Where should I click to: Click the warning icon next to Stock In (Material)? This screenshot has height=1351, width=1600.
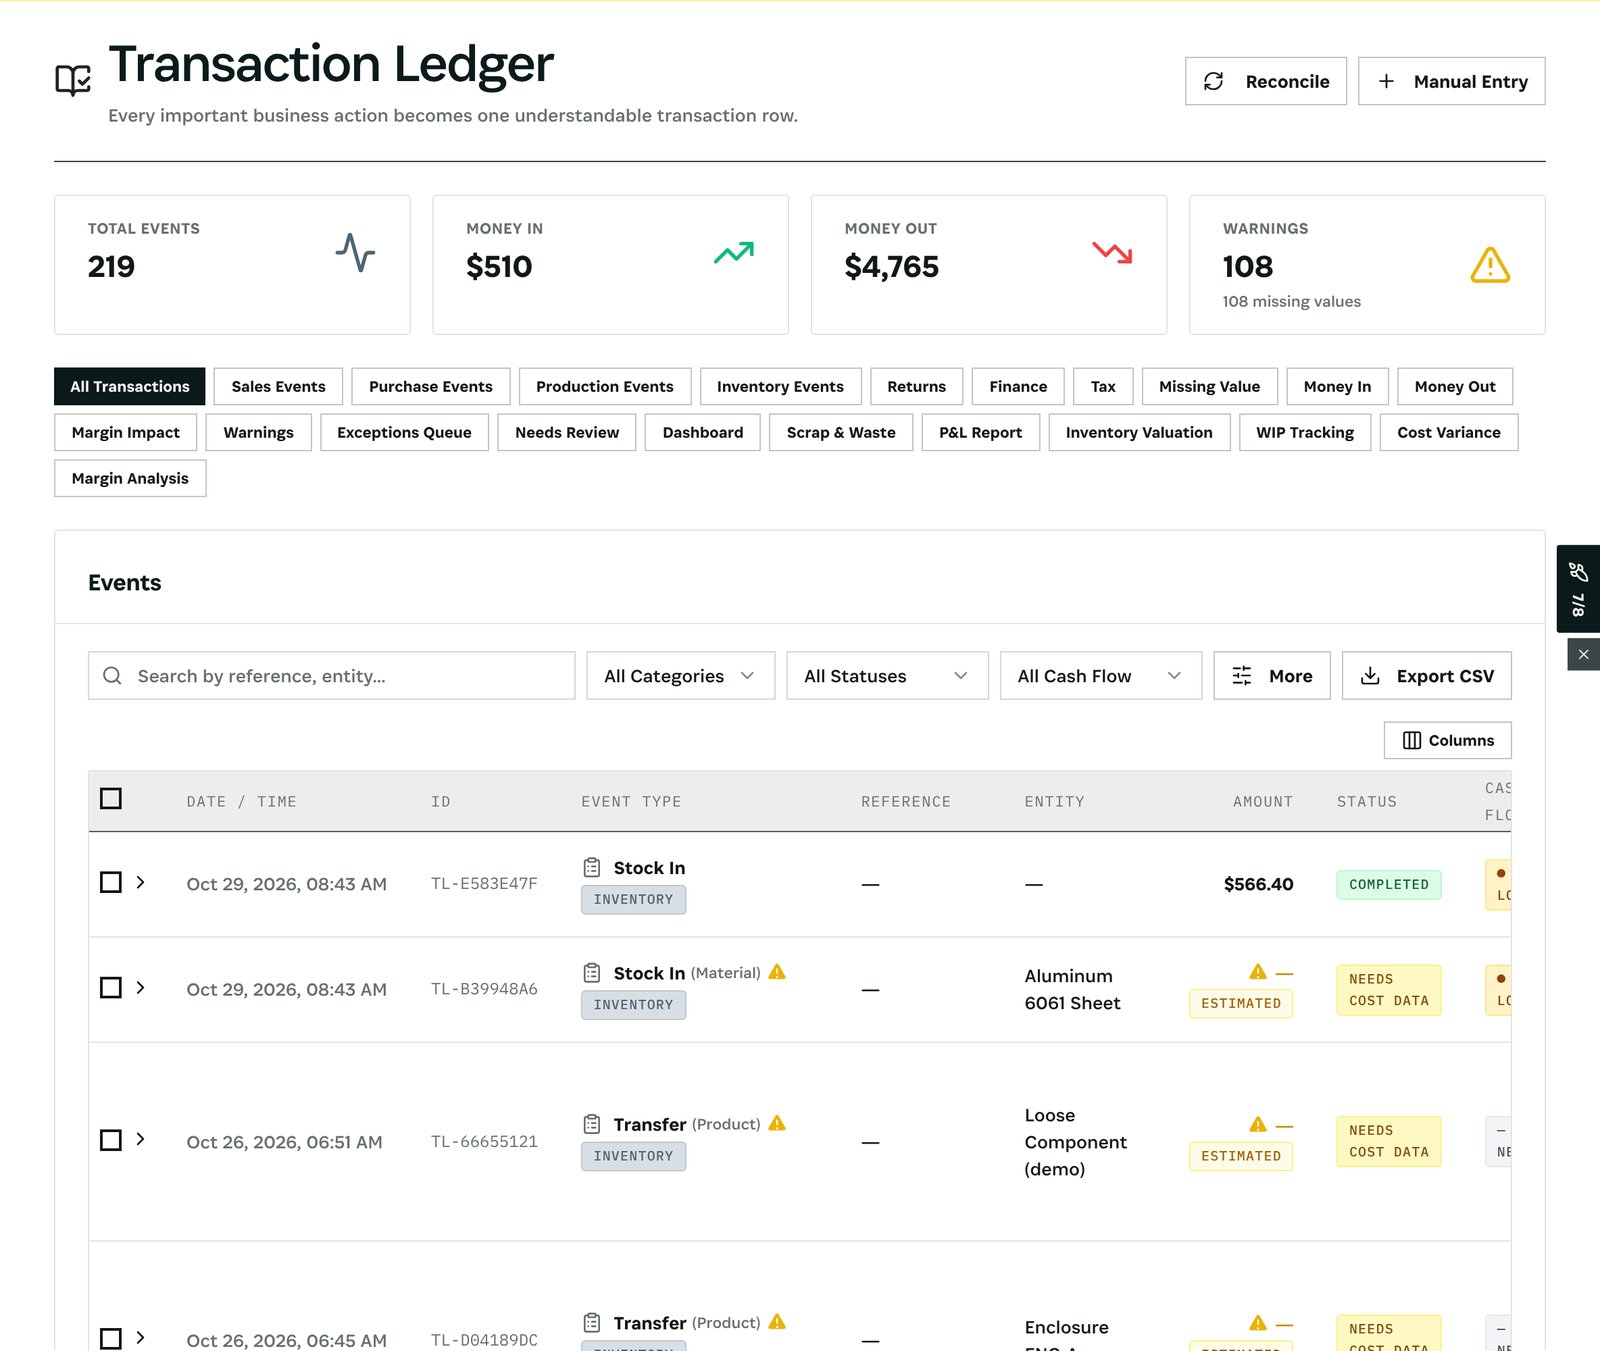tap(777, 972)
